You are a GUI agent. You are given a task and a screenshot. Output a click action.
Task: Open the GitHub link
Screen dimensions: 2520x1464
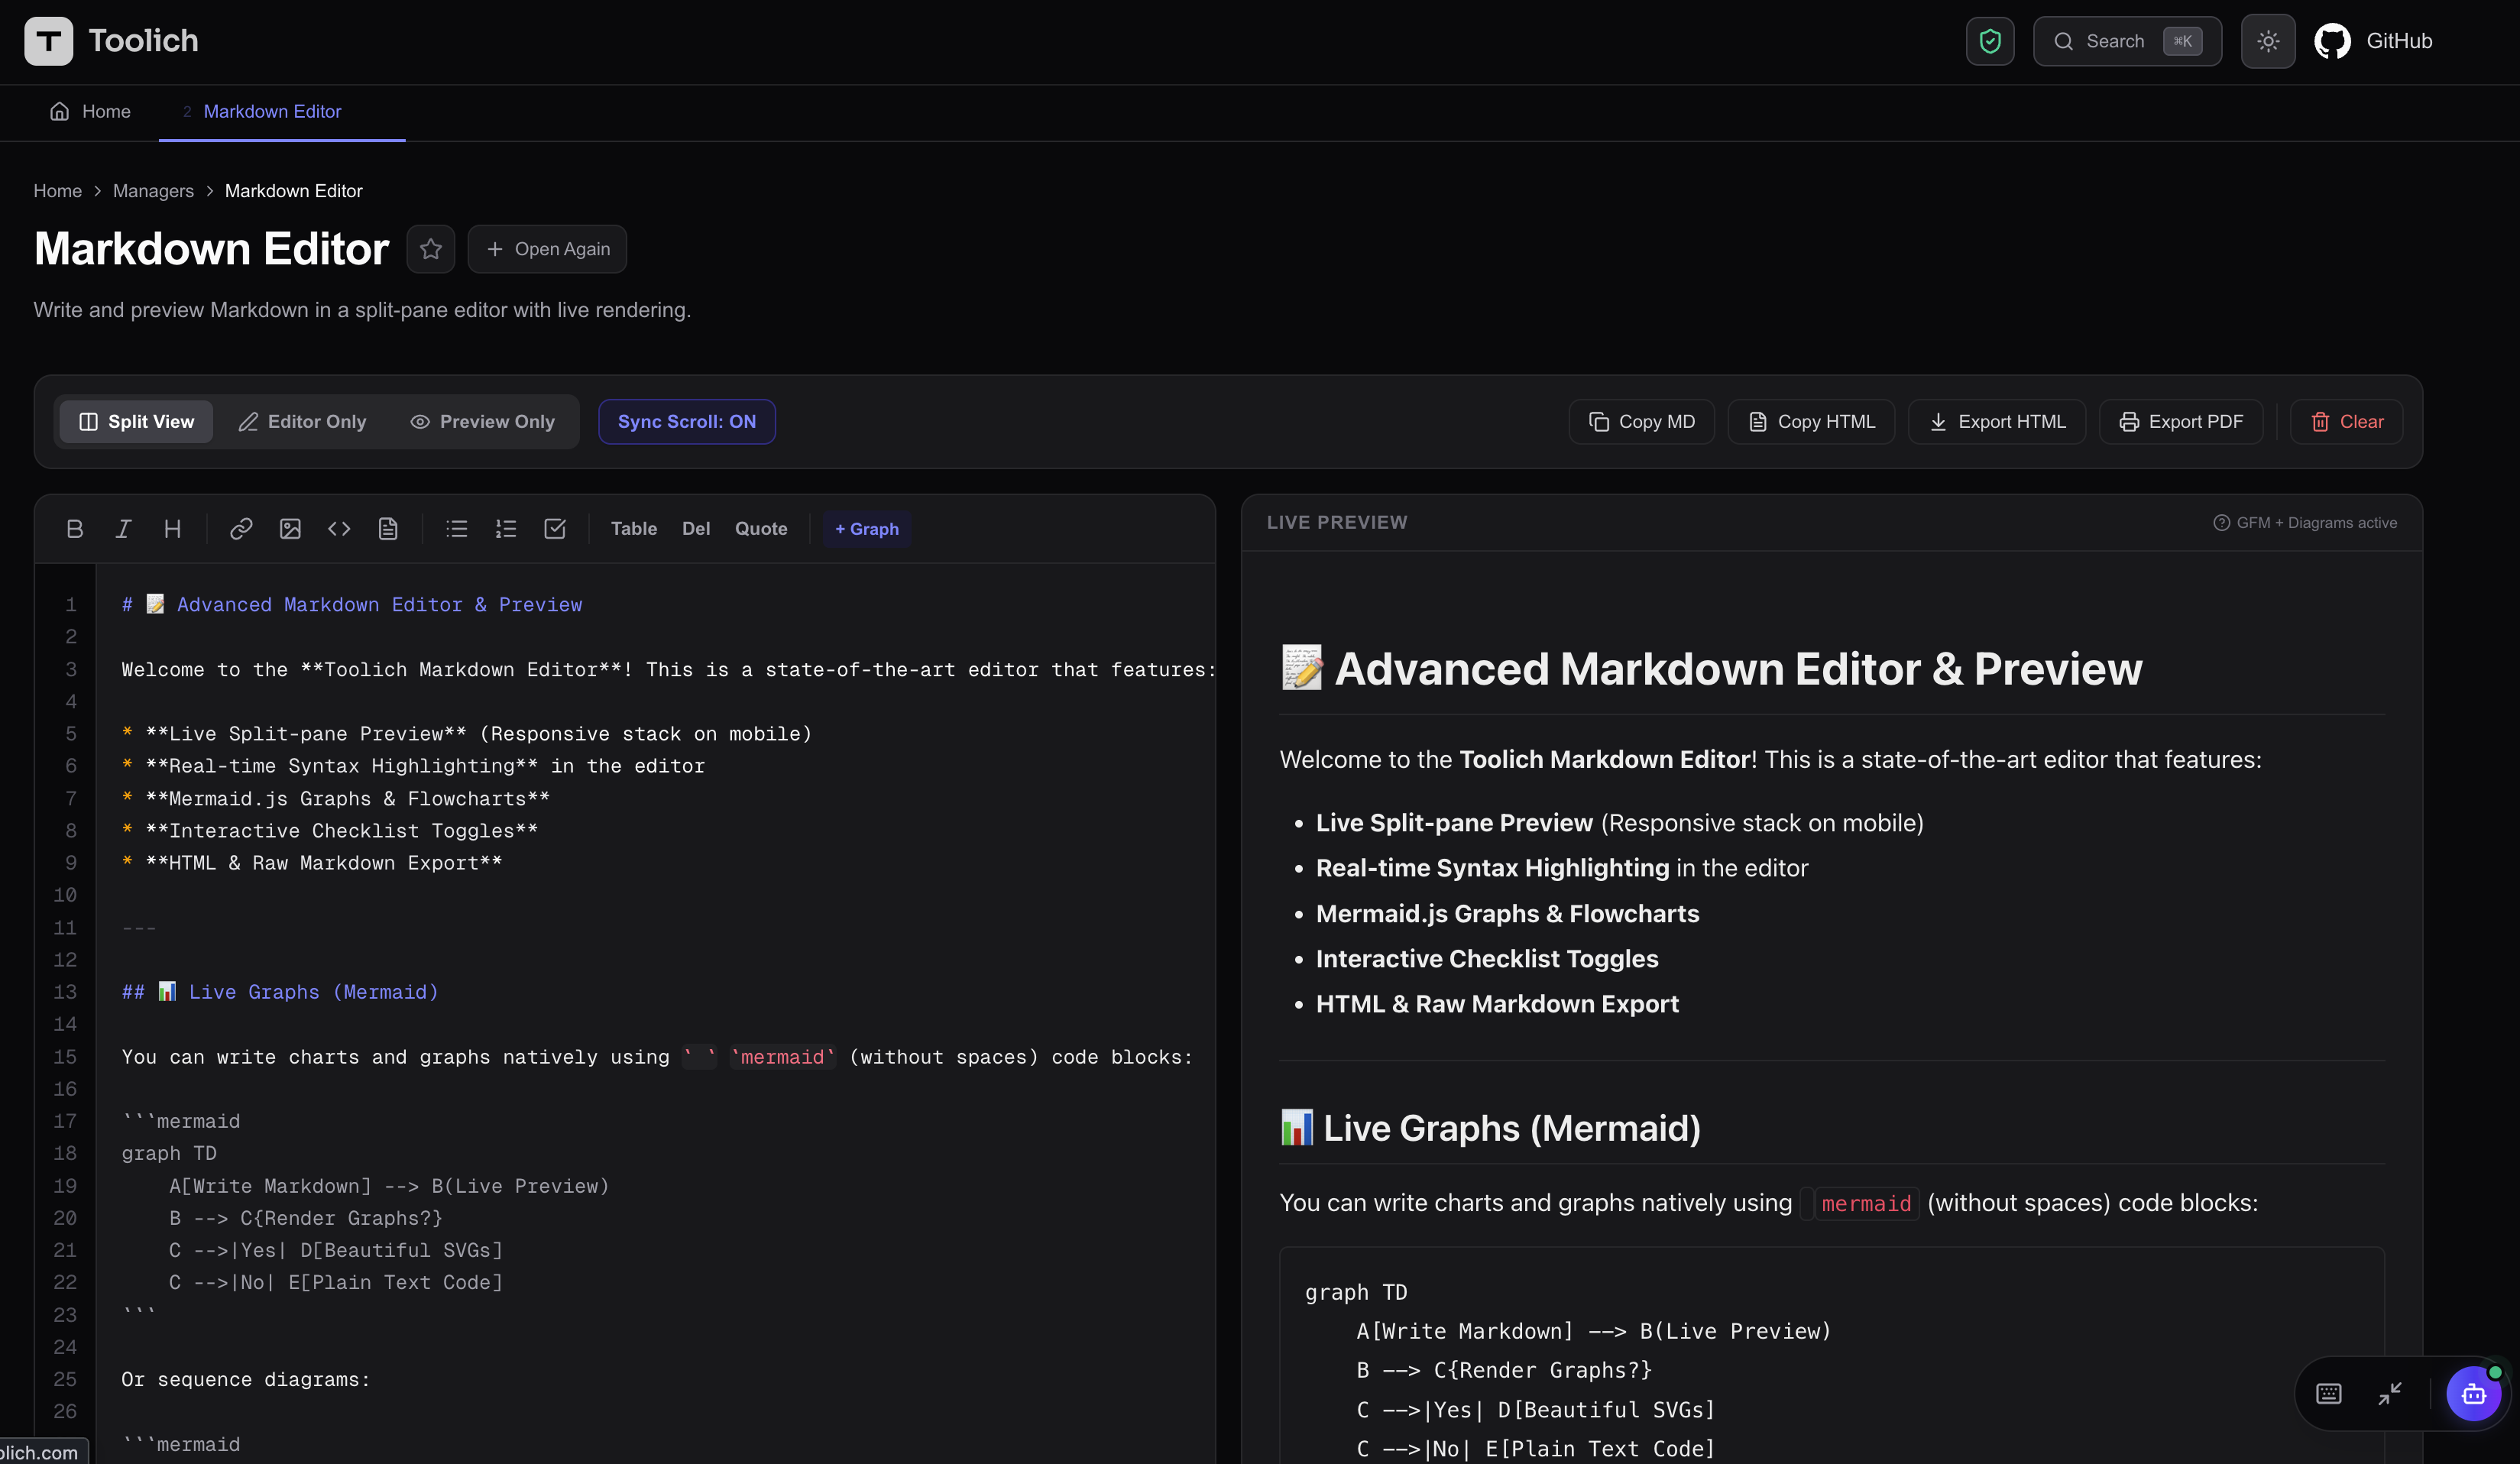tap(2373, 41)
